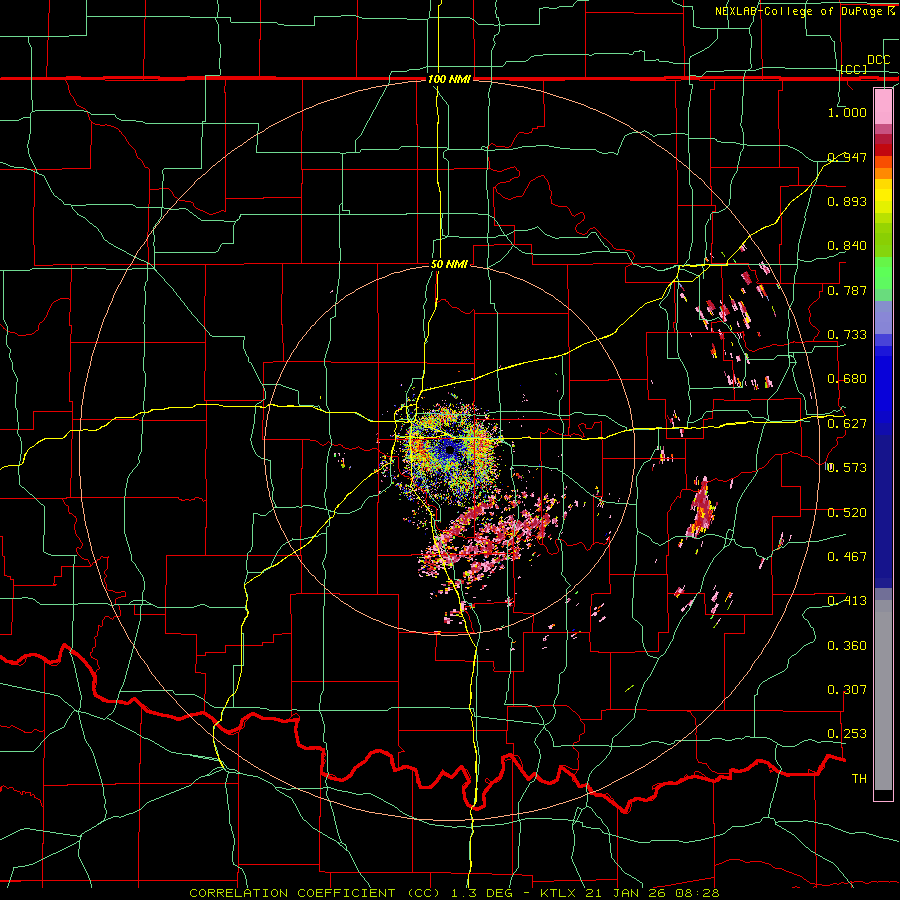This screenshot has width=900, height=900.
Task: Click the 0.573 legend value
Action: click(847, 468)
